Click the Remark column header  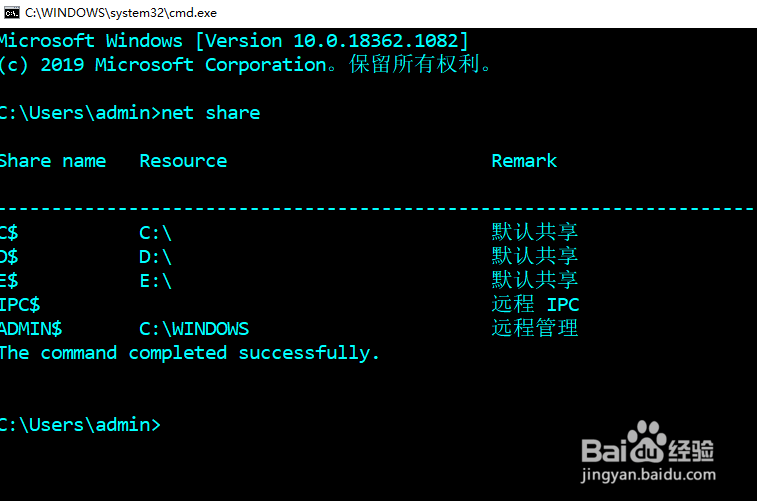pyautogui.click(x=524, y=161)
